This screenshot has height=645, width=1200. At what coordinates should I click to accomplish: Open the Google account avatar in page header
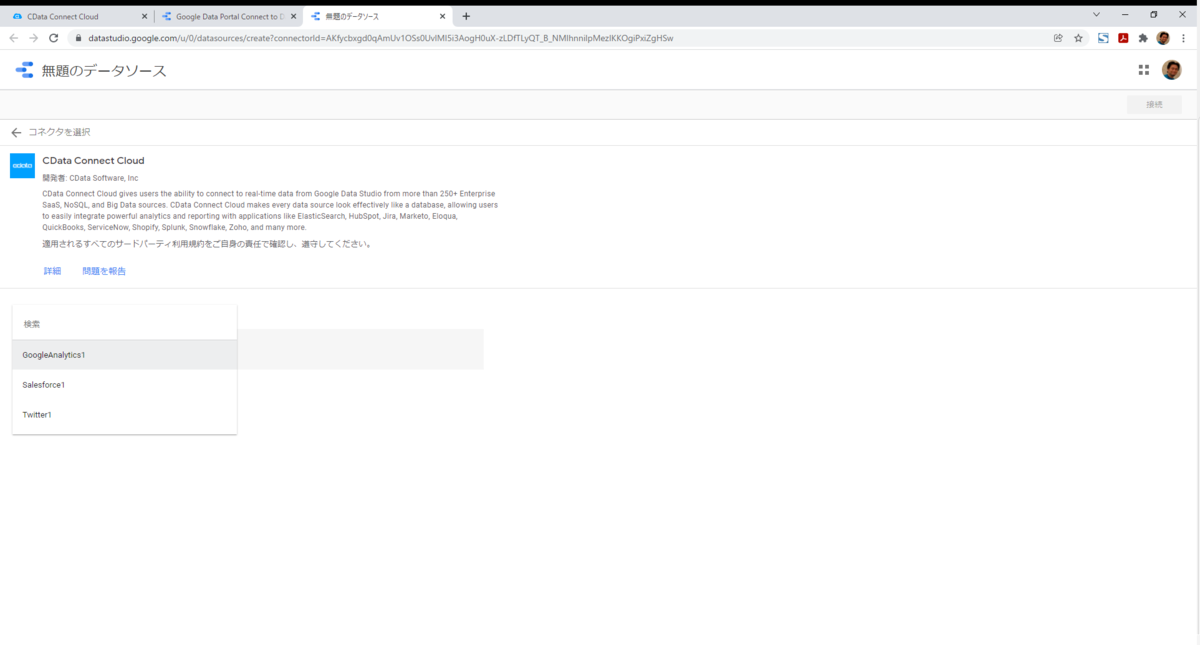pos(1171,70)
